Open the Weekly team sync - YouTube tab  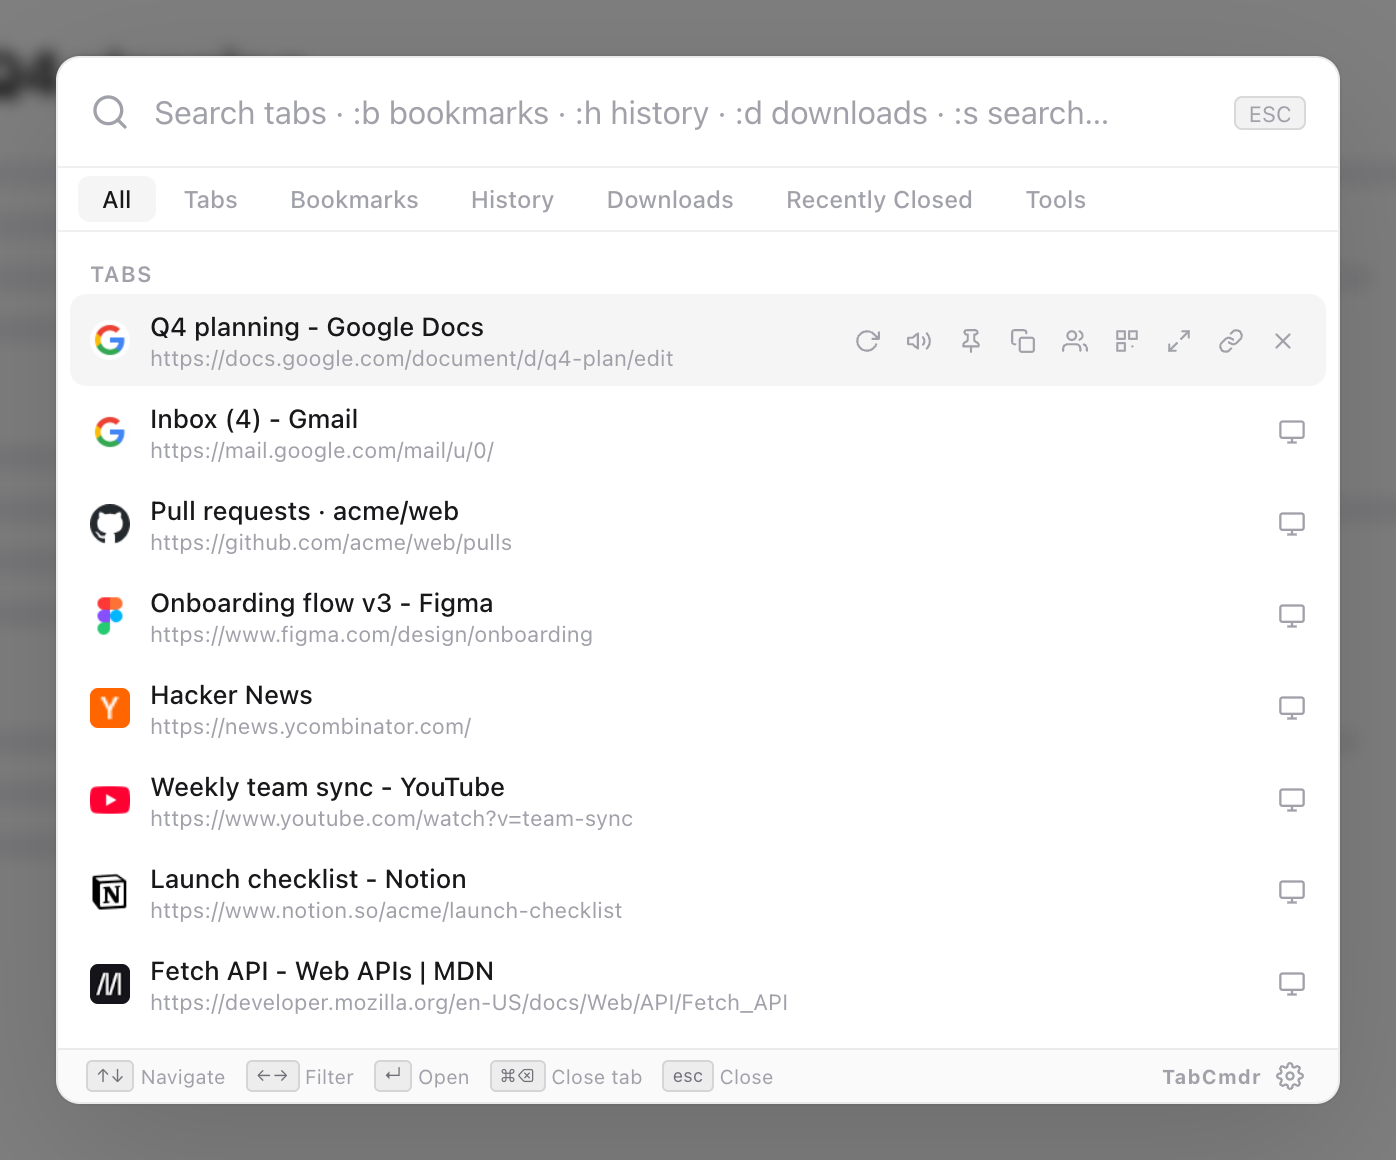[698, 800]
